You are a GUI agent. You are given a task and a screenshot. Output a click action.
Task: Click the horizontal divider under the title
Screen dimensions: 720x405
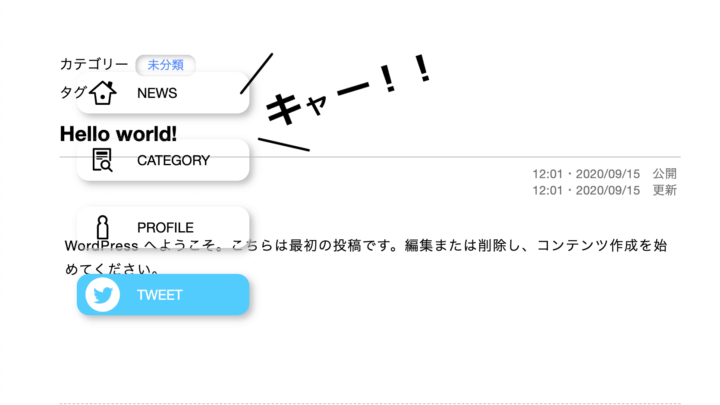click(370, 157)
